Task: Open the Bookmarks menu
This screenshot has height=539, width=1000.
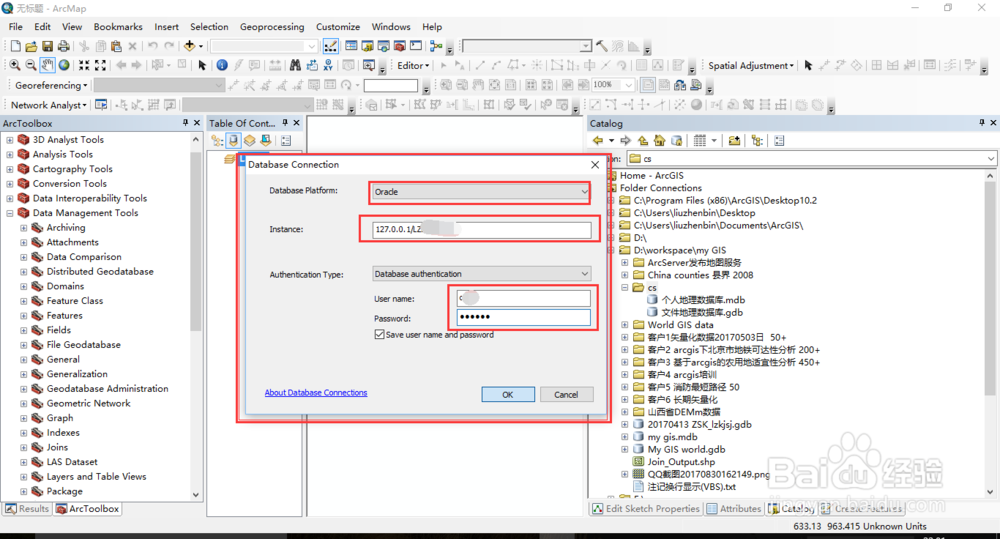Action: tap(118, 27)
